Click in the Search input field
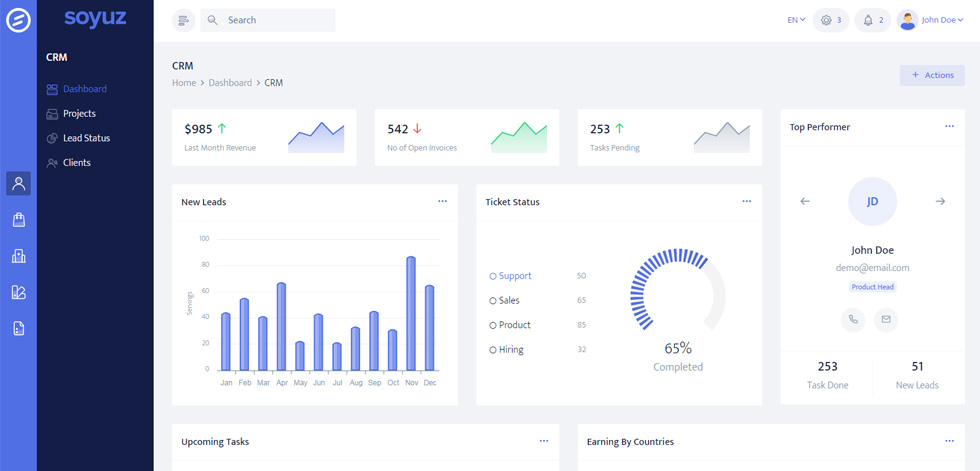 coord(268,20)
